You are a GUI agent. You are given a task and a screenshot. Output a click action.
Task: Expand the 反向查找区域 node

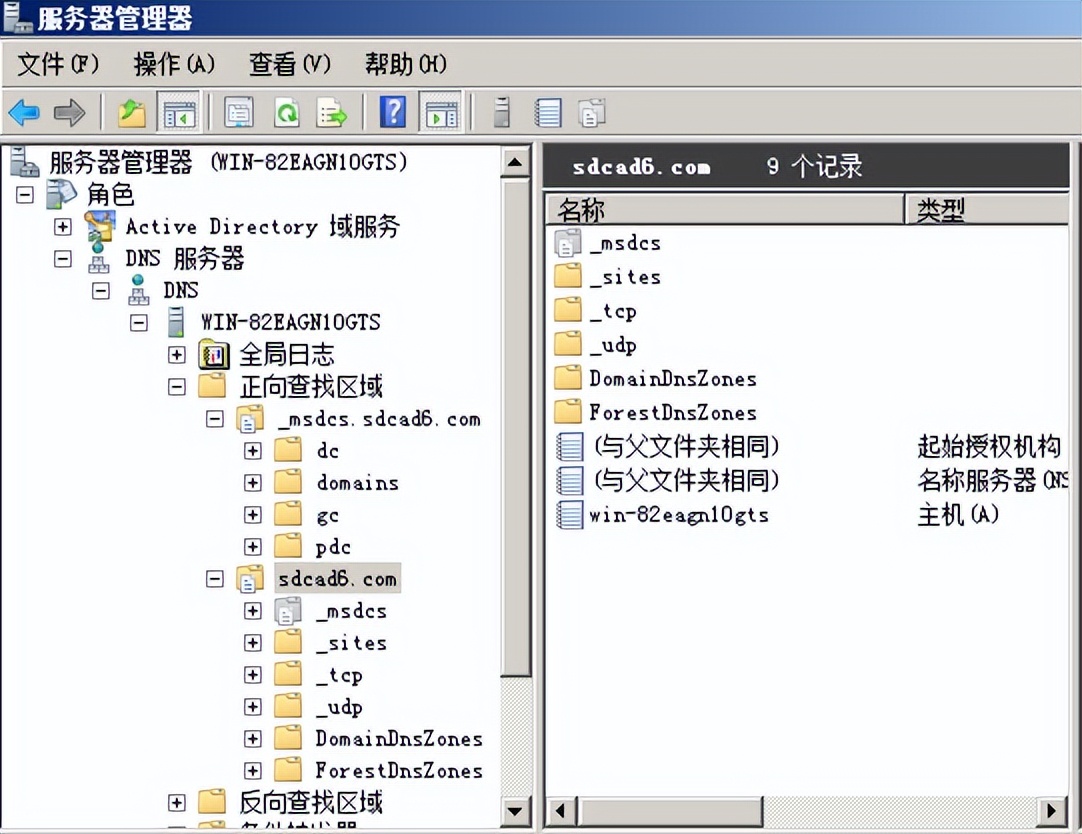[177, 802]
